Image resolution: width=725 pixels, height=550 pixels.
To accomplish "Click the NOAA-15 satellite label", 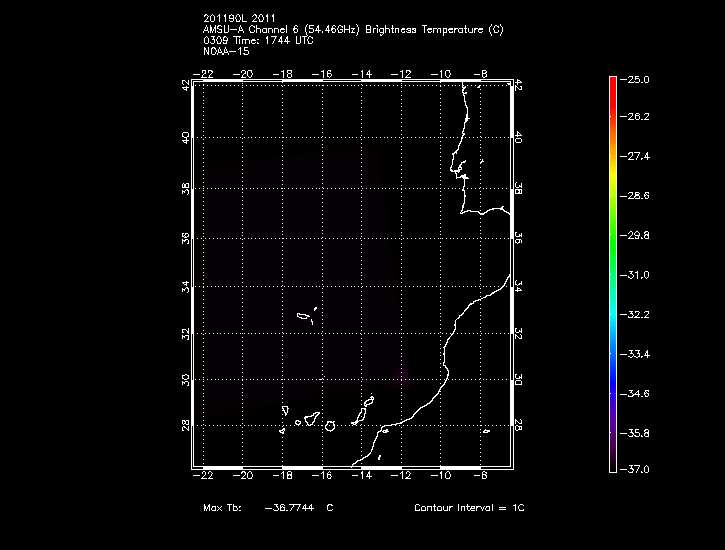I will pyautogui.click(x=225, y=50).
